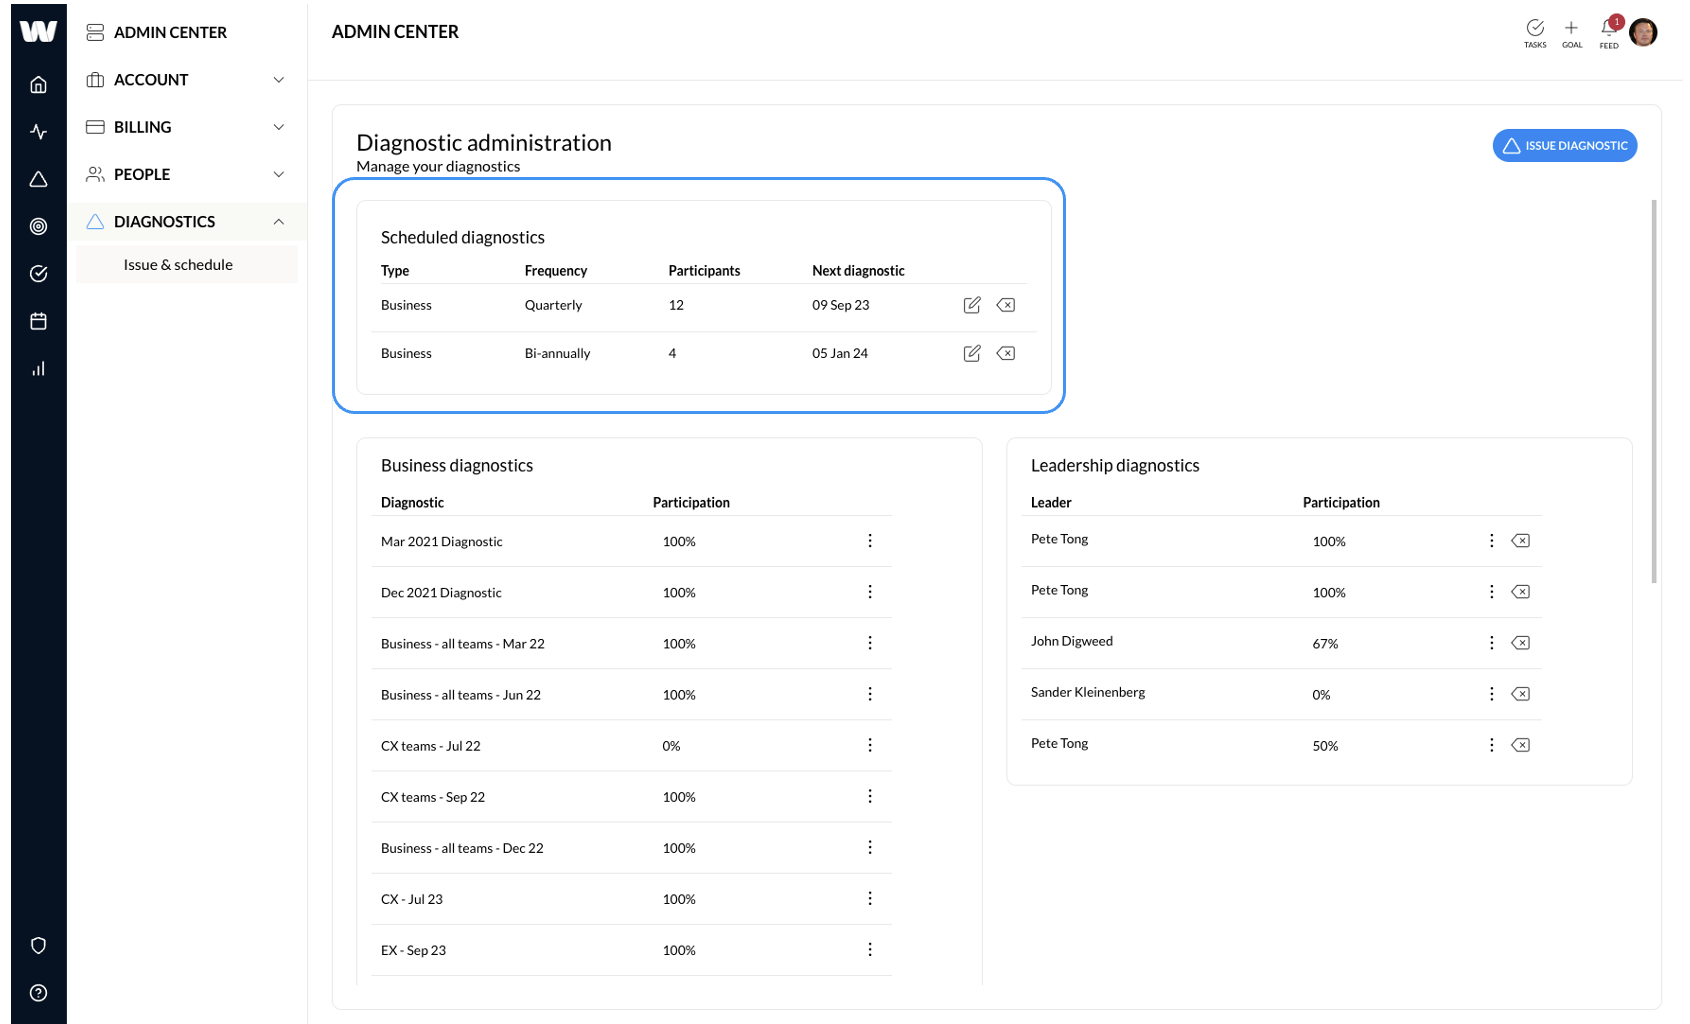The height and width of the screenshot is (1024, 1690).
Task: Click the 67% participation value
Action: [x=1325, y=644]
